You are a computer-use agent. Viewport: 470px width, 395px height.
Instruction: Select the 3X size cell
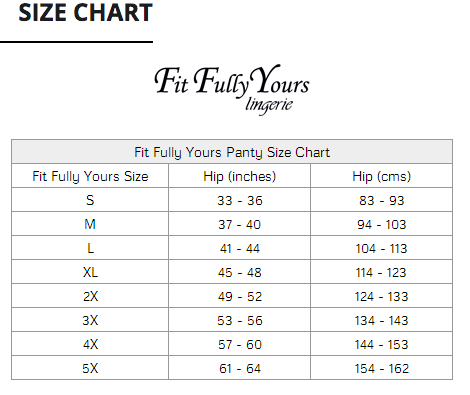pyautogui.click(x=90, y=320)
